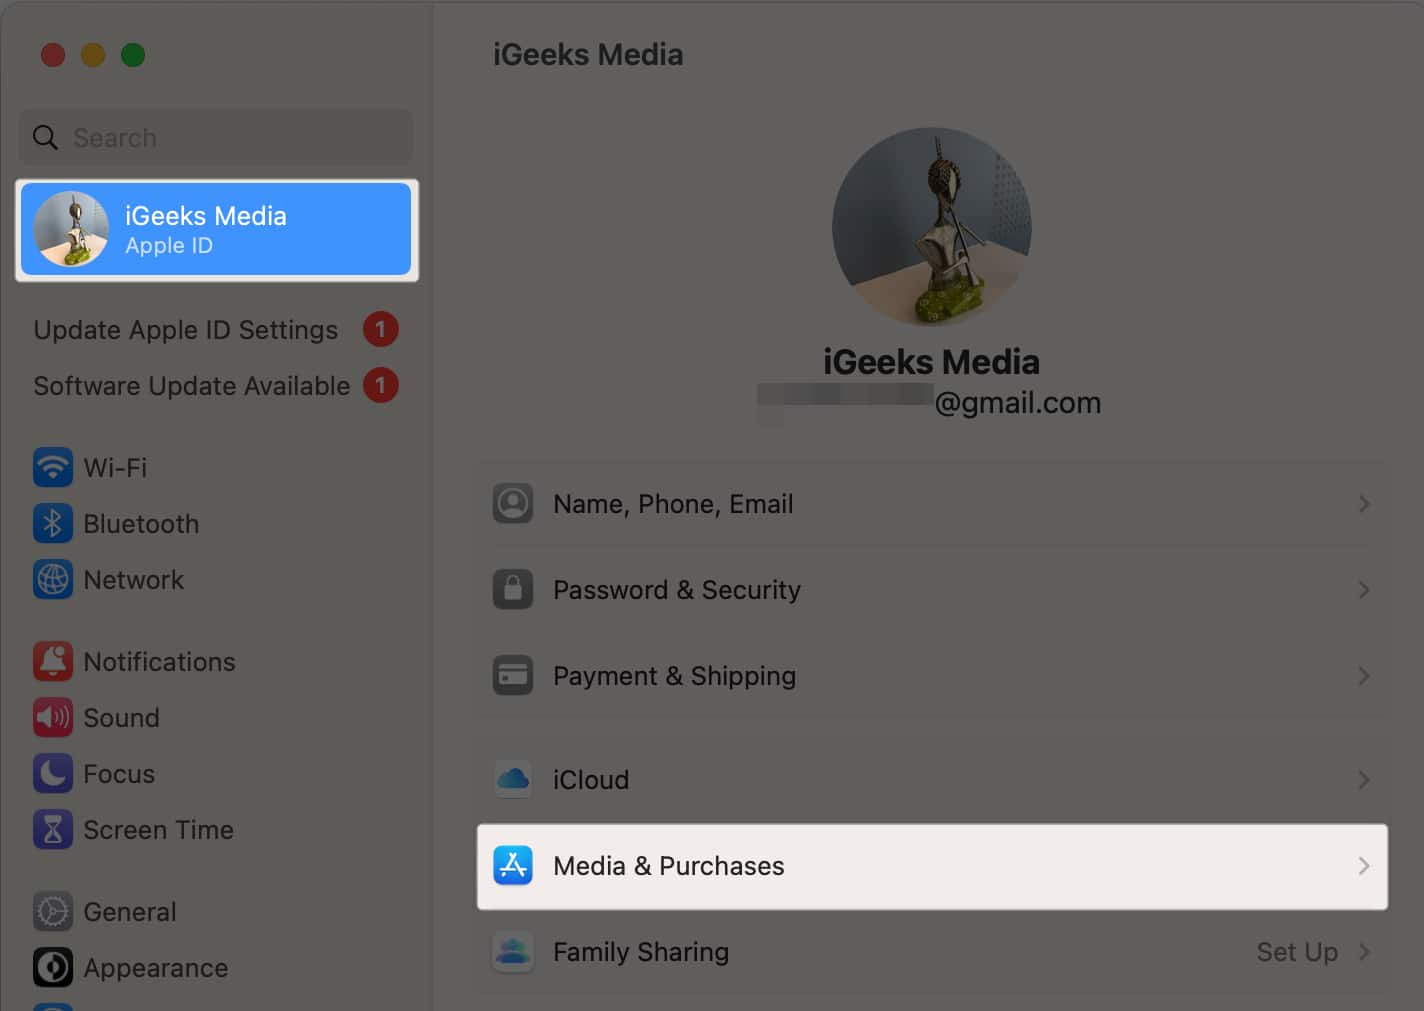The image size is (1424, 1011).
Task: Click the iCloud cloud icon
Action: [513, 779]
